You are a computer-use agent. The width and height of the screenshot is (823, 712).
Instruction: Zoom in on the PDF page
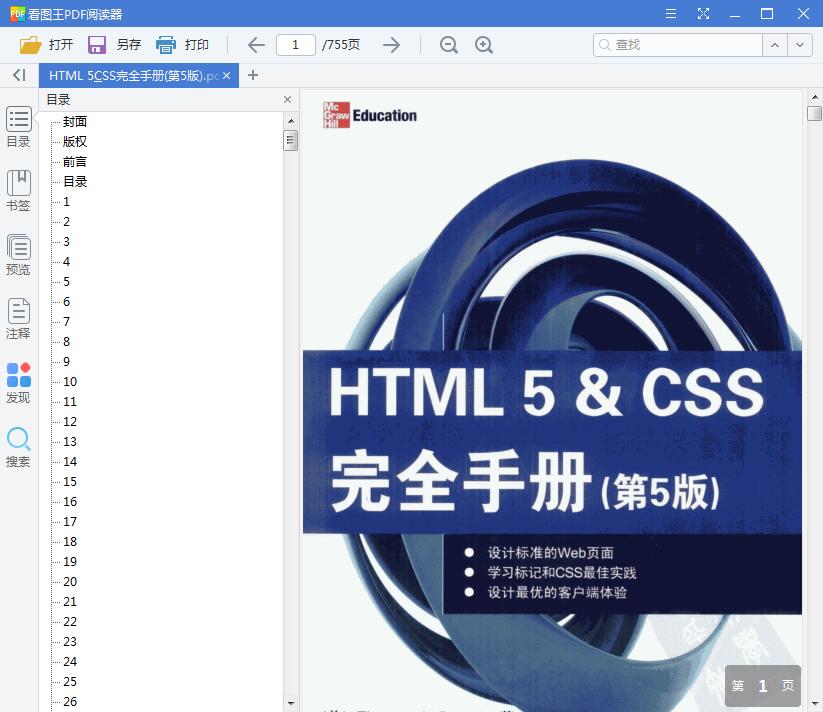[484, 44]
